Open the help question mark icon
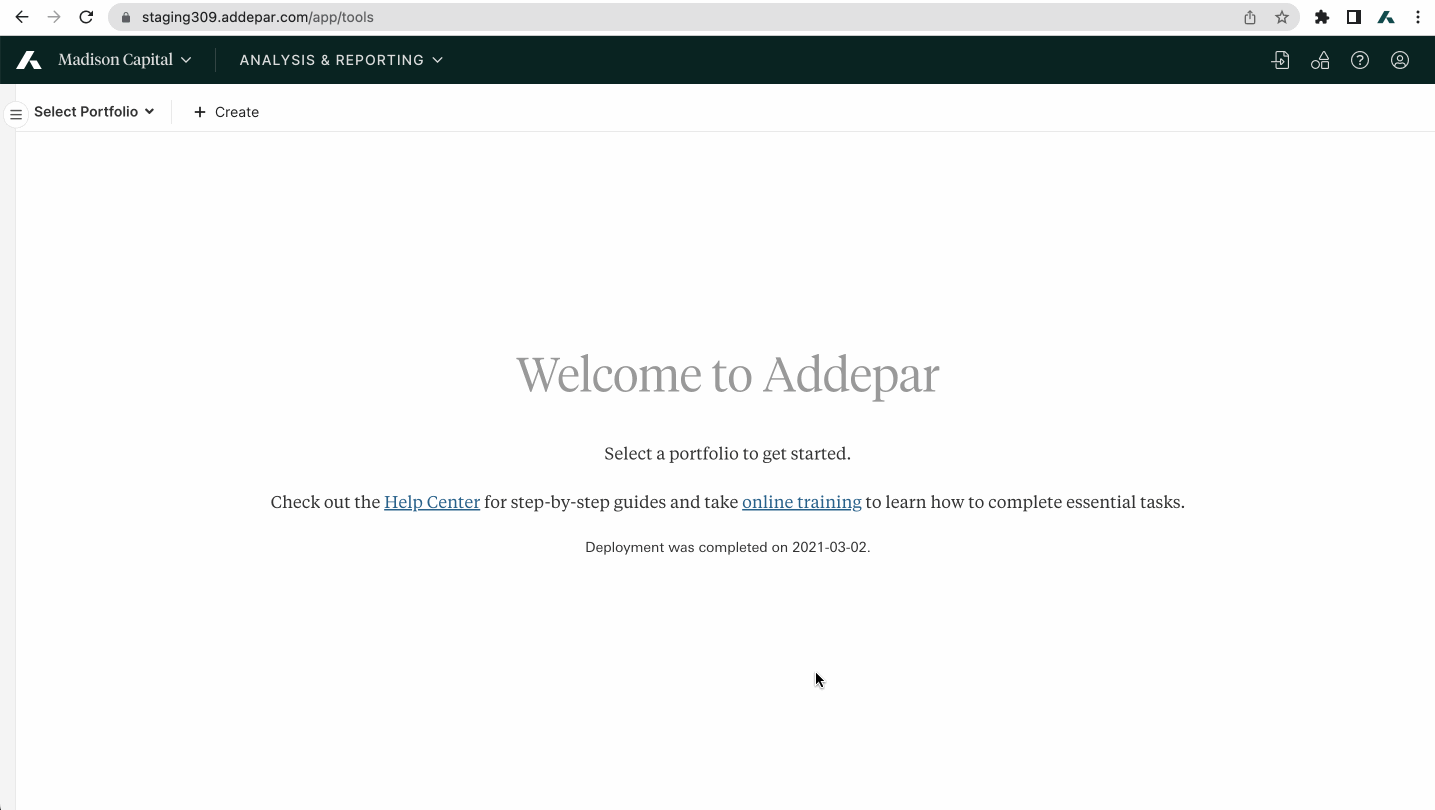 pos(1360,60)
